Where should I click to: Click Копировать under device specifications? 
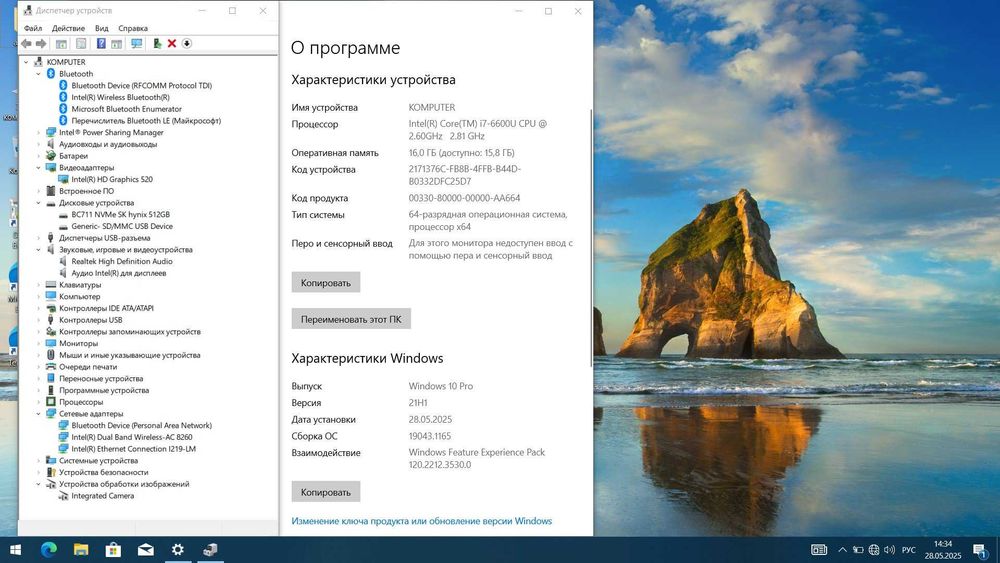326,282
